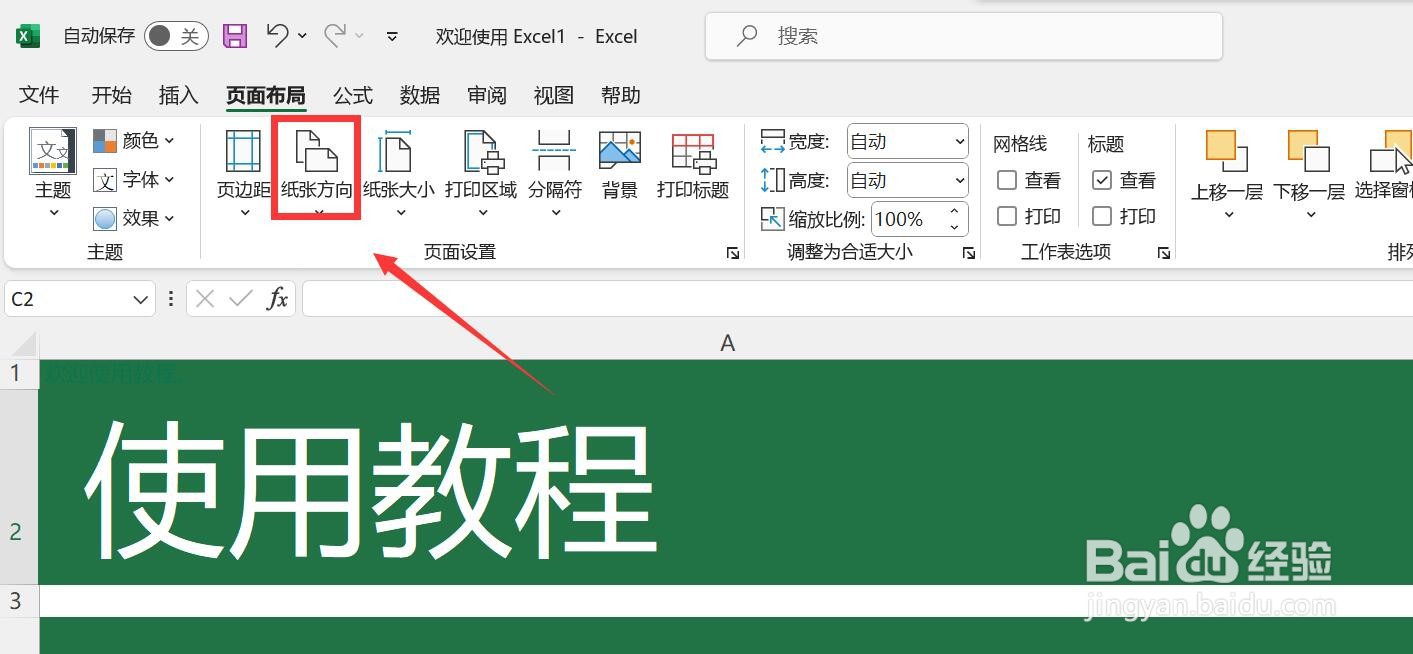Viewport: 1413px width, 654px height.
Task: Toggle the 自动保存 (AutoSave) switch
Action: [175, 35]
